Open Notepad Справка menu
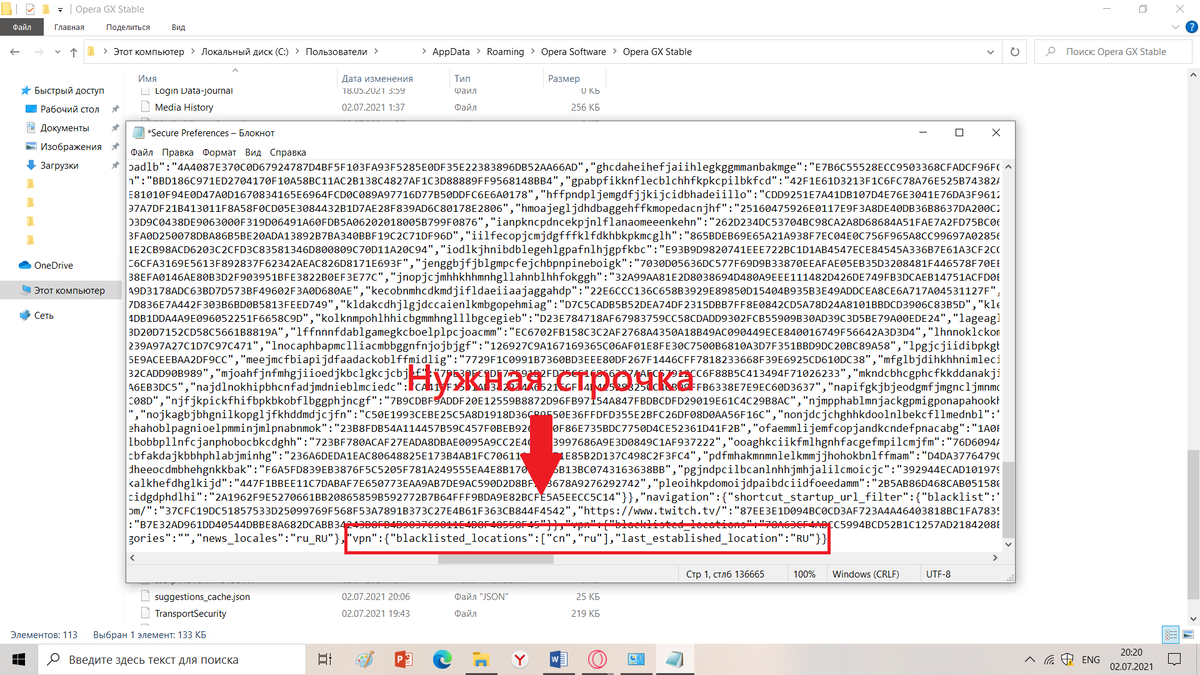1200x675 pixels. [x=288, y=152]
